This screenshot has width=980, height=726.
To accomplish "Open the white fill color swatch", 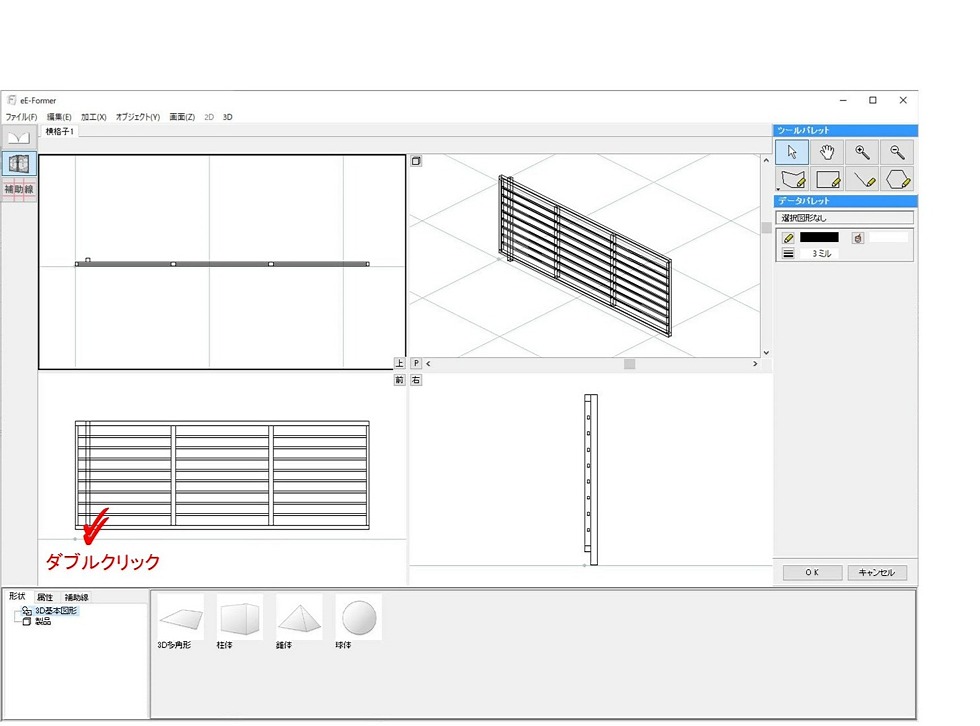I will [x=889, y=237].
